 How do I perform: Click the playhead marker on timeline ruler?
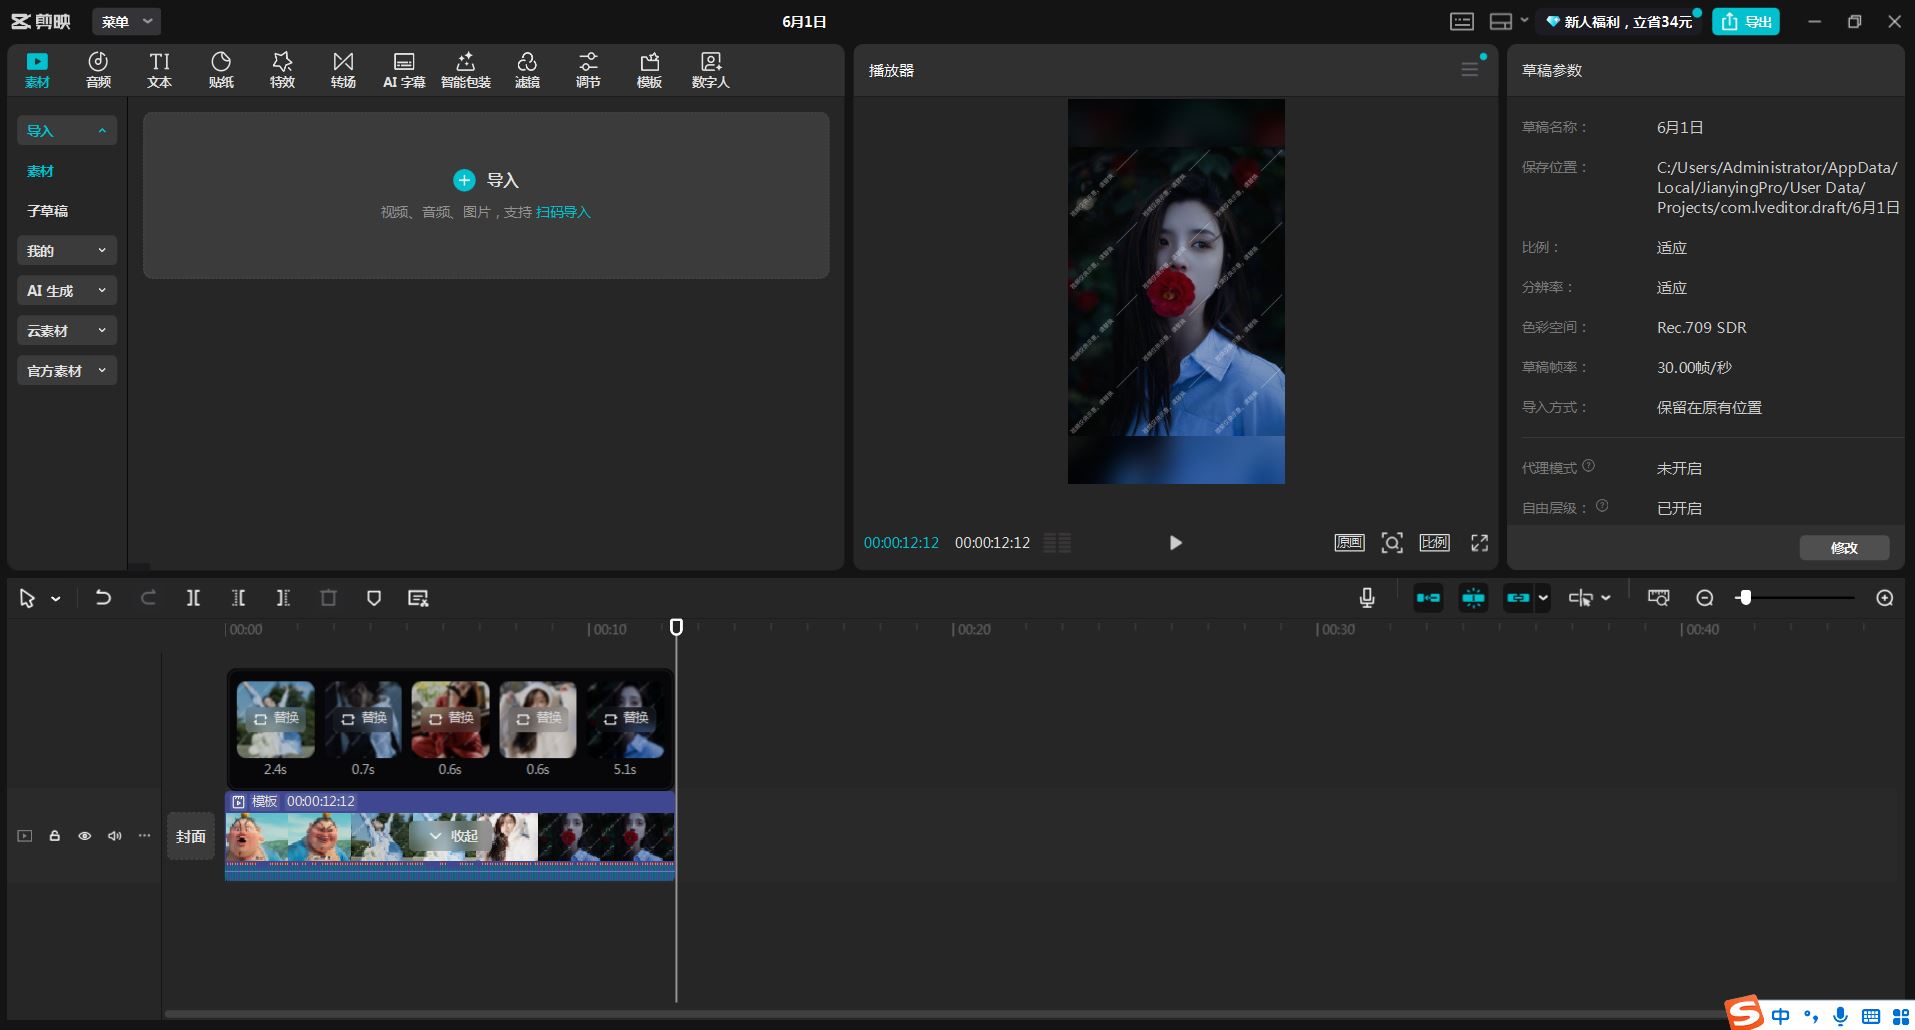pyautogui.click(x=676, y=627)
